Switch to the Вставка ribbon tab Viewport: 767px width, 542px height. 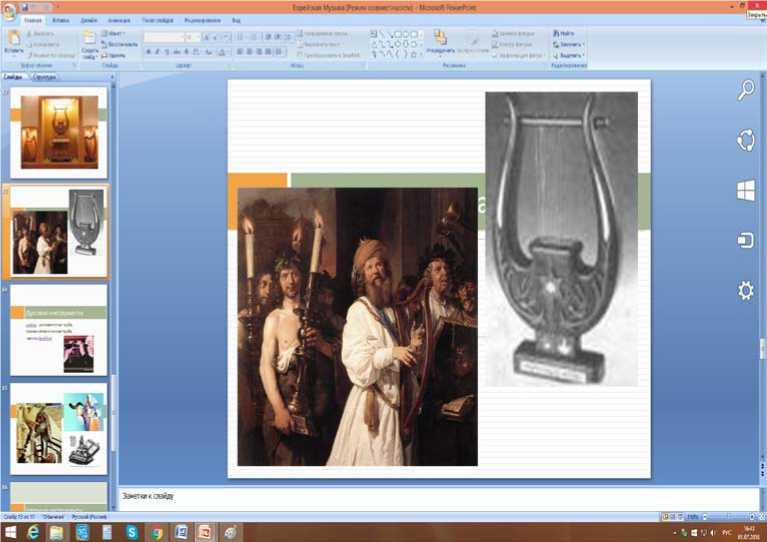(x=59, y=20)
